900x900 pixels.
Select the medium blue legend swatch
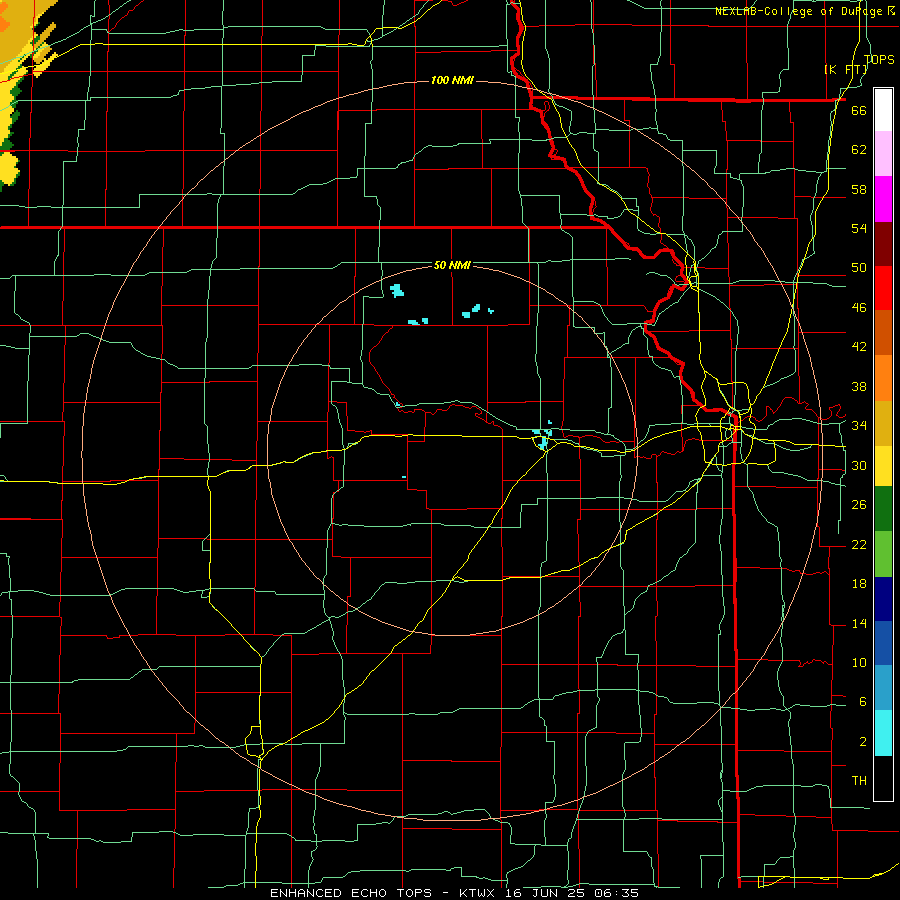(x=883, y=643)
